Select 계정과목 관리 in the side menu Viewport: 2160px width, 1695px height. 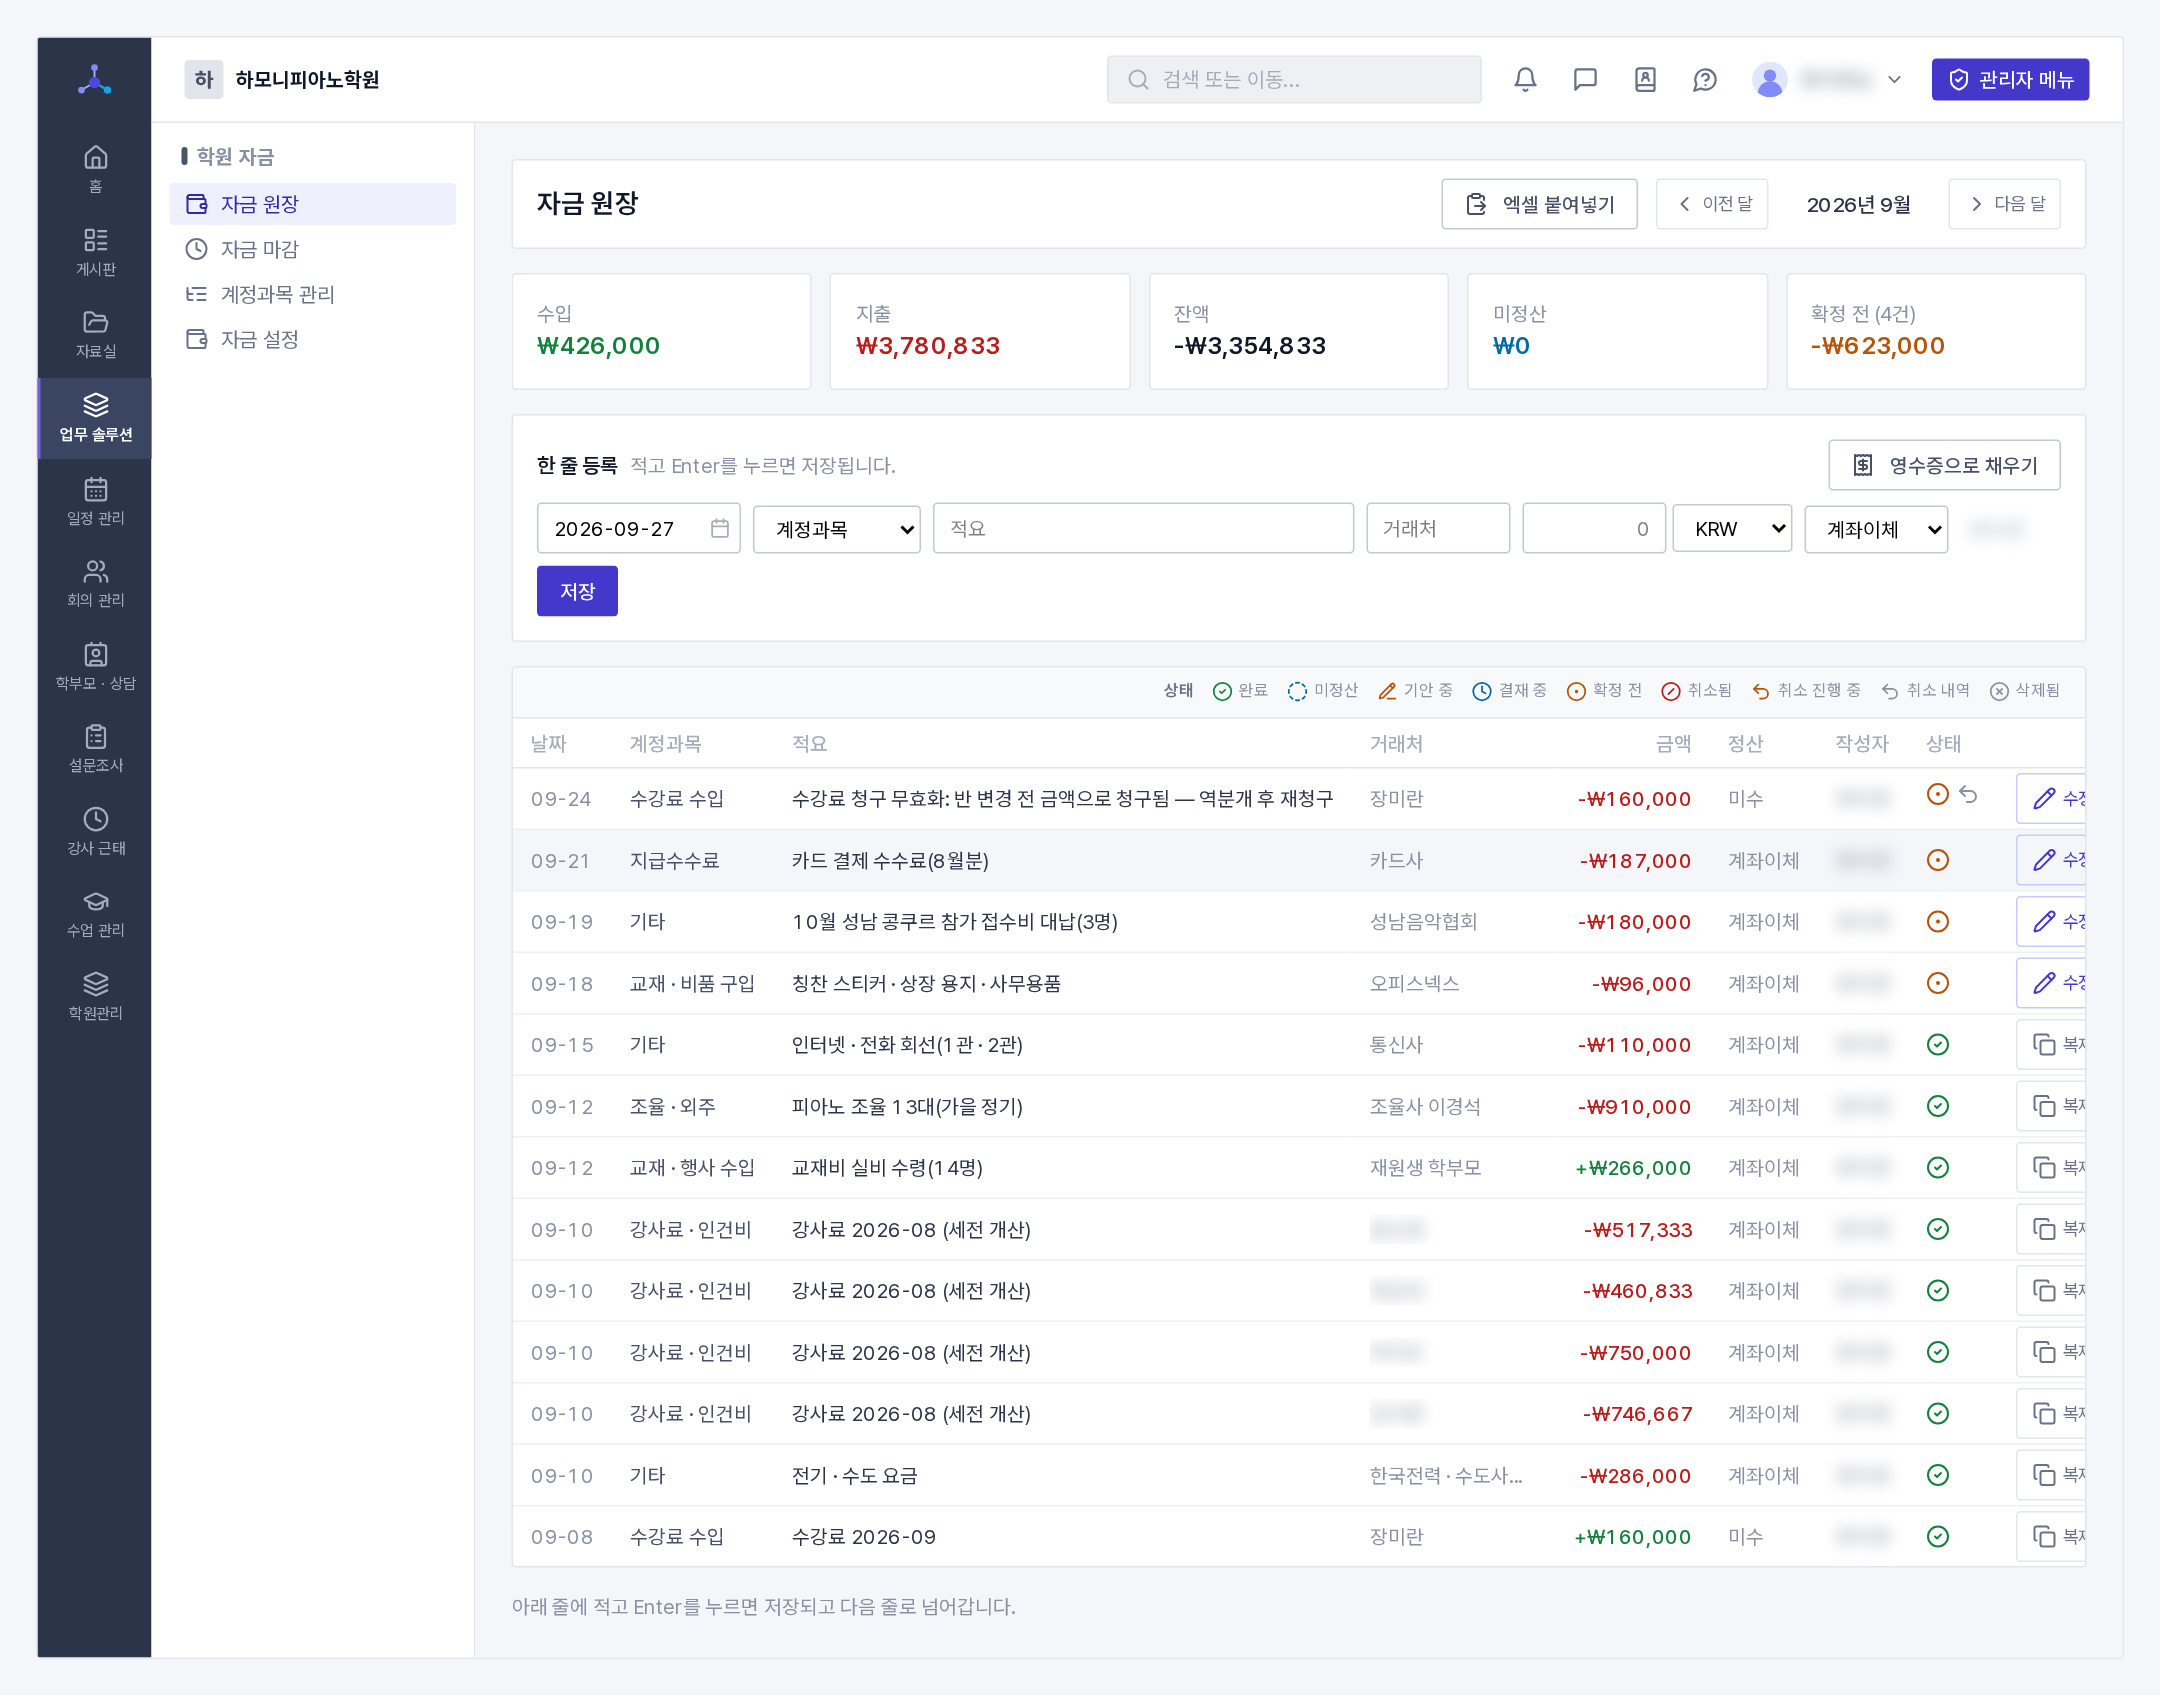pyautogui.click(x=313, y=294)
